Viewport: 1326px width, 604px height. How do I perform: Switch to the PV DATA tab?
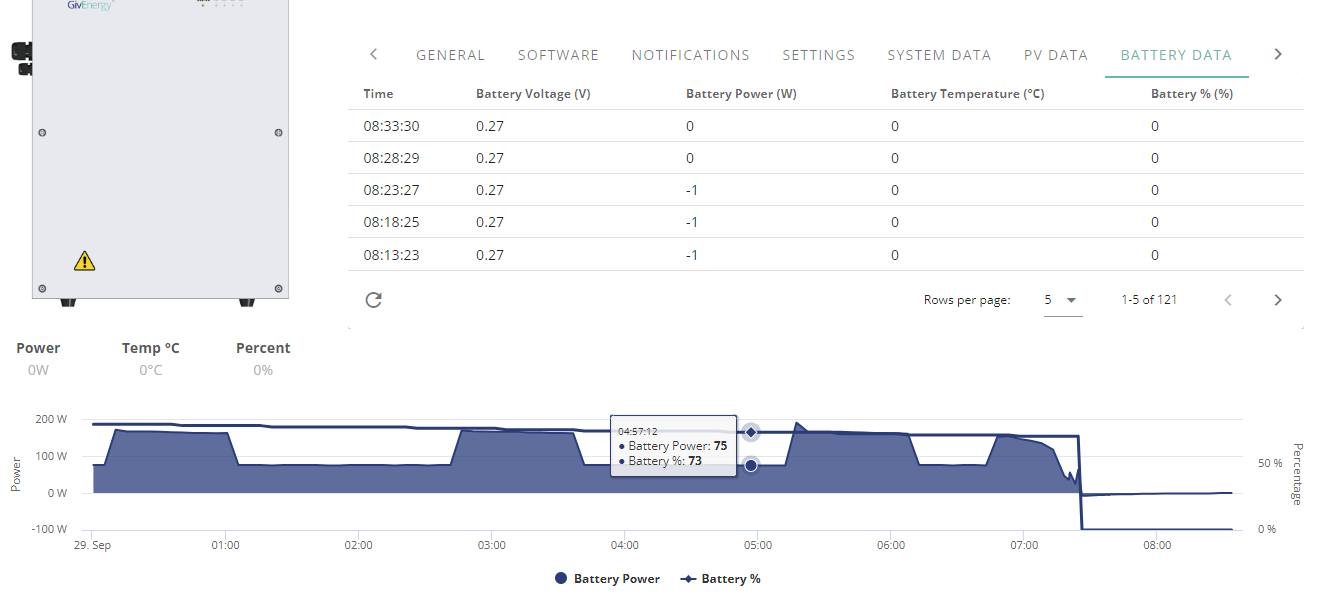[x=1056, y=55]
